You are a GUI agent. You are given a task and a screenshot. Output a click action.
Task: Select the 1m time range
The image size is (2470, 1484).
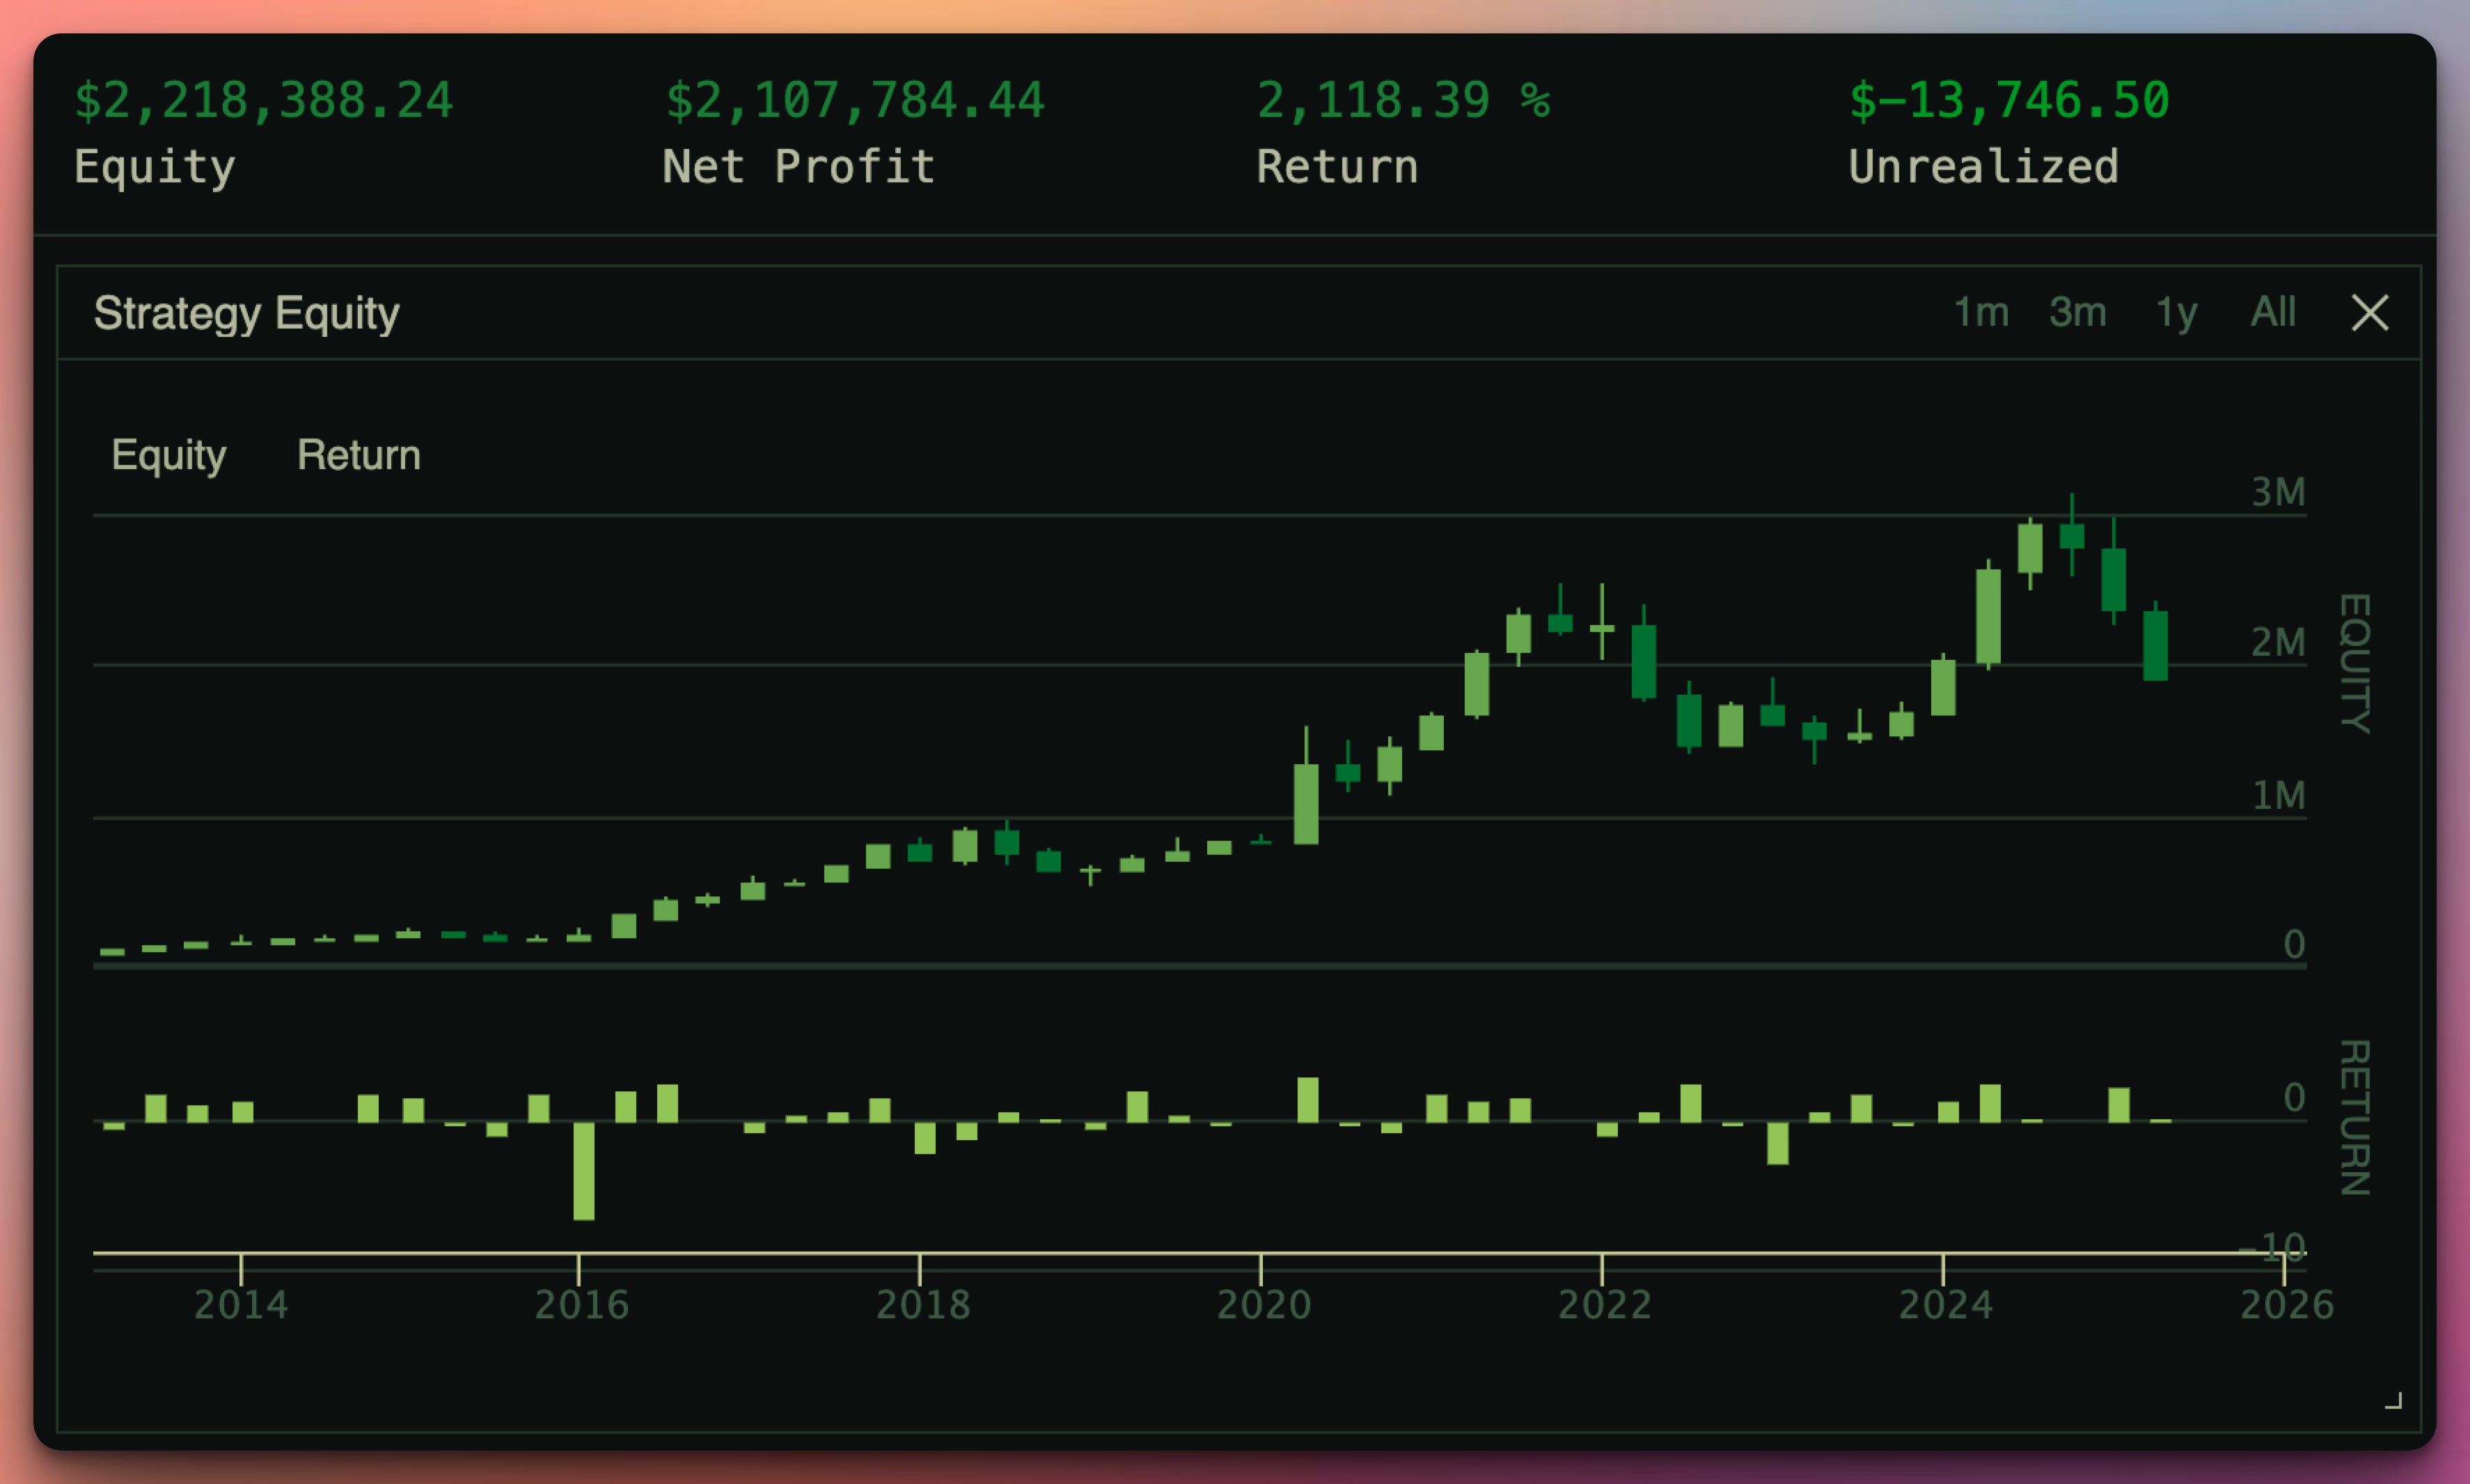tap(1981, 313)
